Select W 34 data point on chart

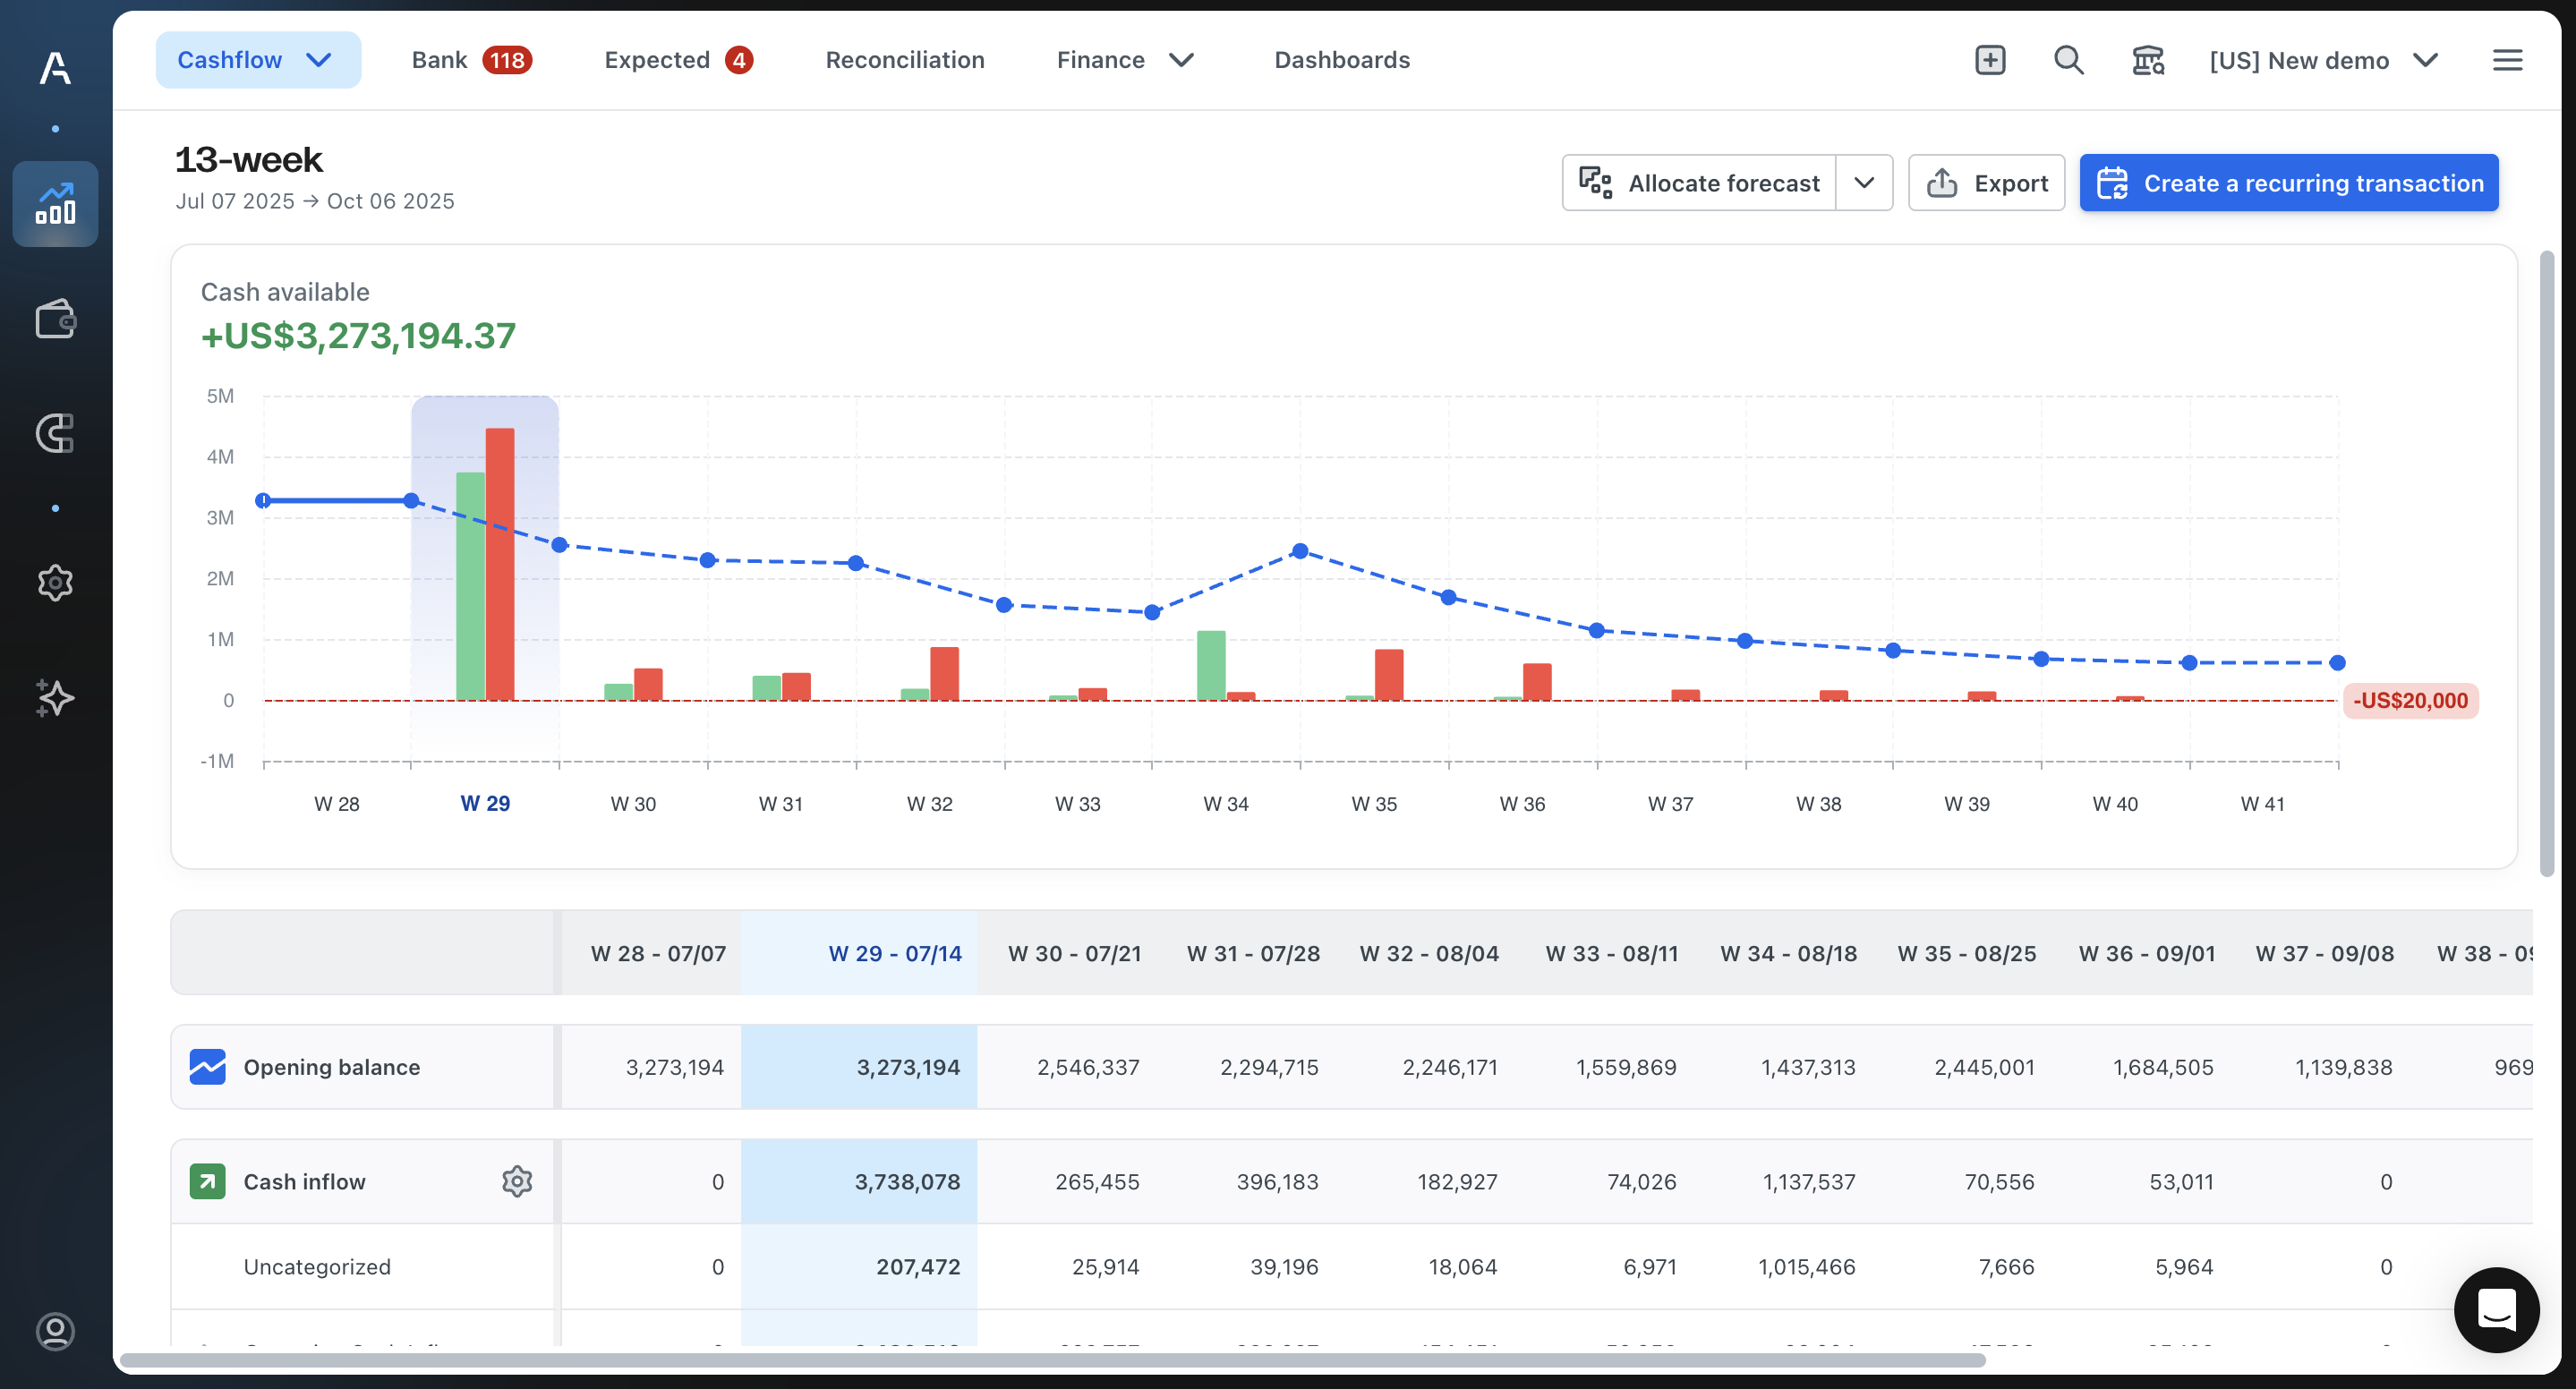pyautogui.click(x=1300, y=551)
